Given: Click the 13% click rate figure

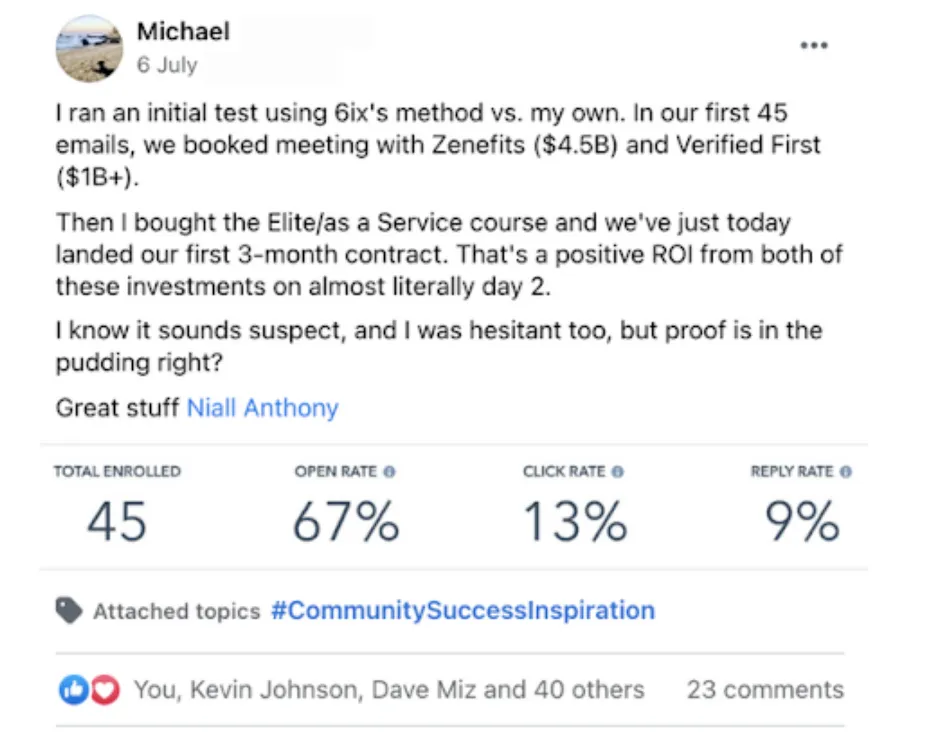Looking at the screenshot, I should pyautogui.click(x=574, y=521).
